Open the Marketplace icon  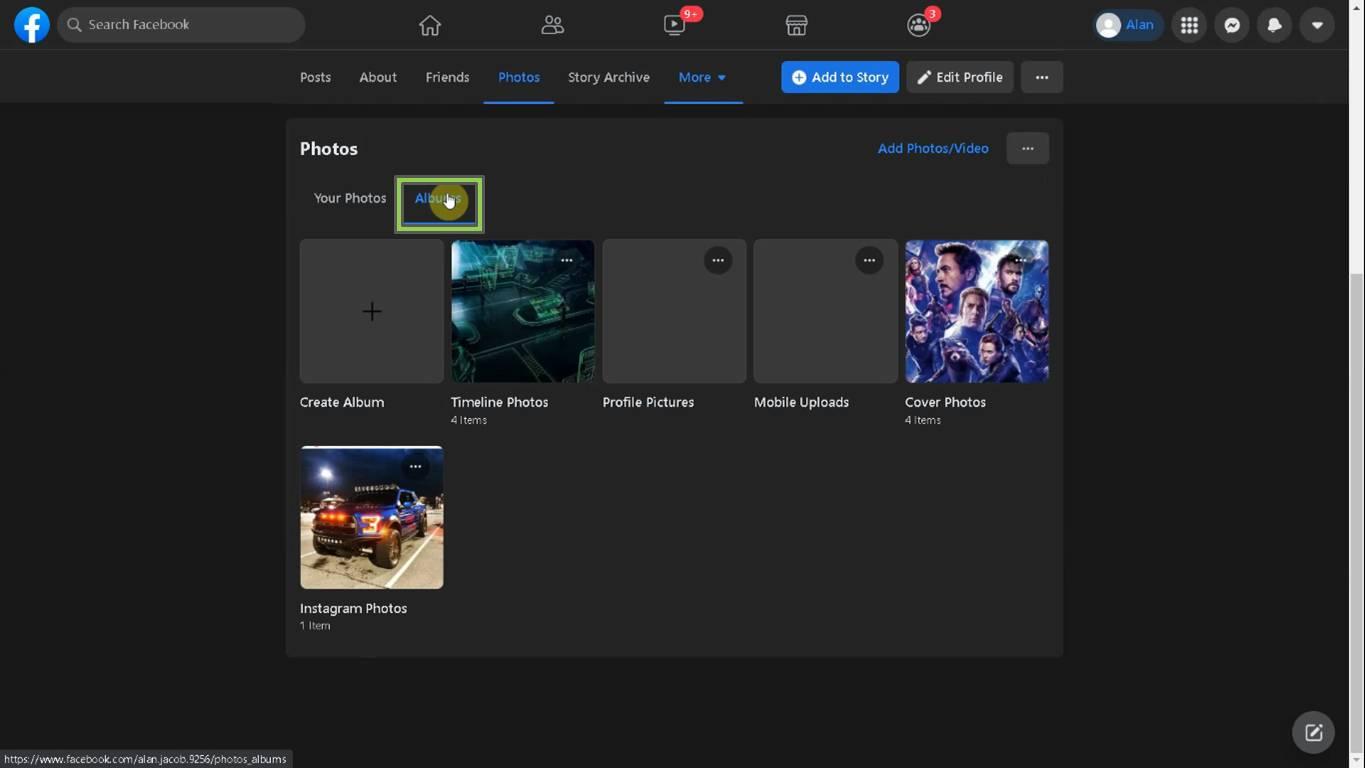click(x=796, y=25)
